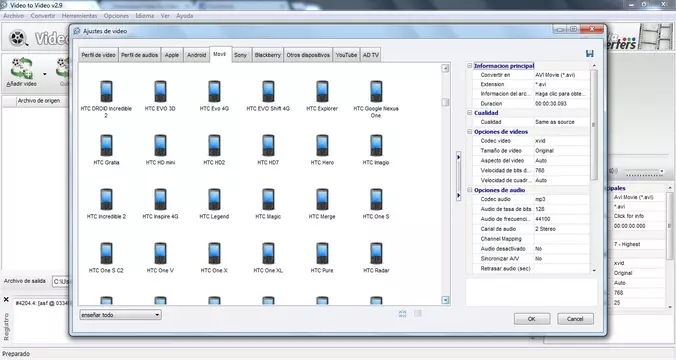This screenshot has width=676, height=360.
Task: Click the Cancel button
Action: point(575,319)
